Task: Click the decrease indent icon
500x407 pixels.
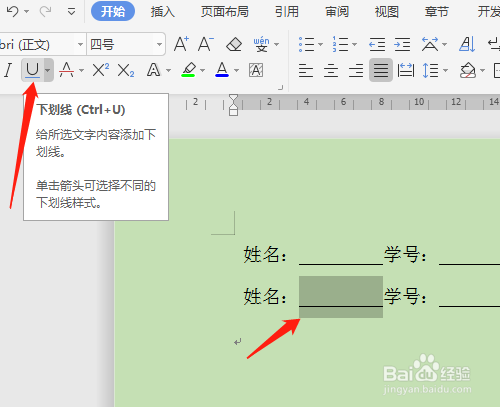Action: [377, 44]
